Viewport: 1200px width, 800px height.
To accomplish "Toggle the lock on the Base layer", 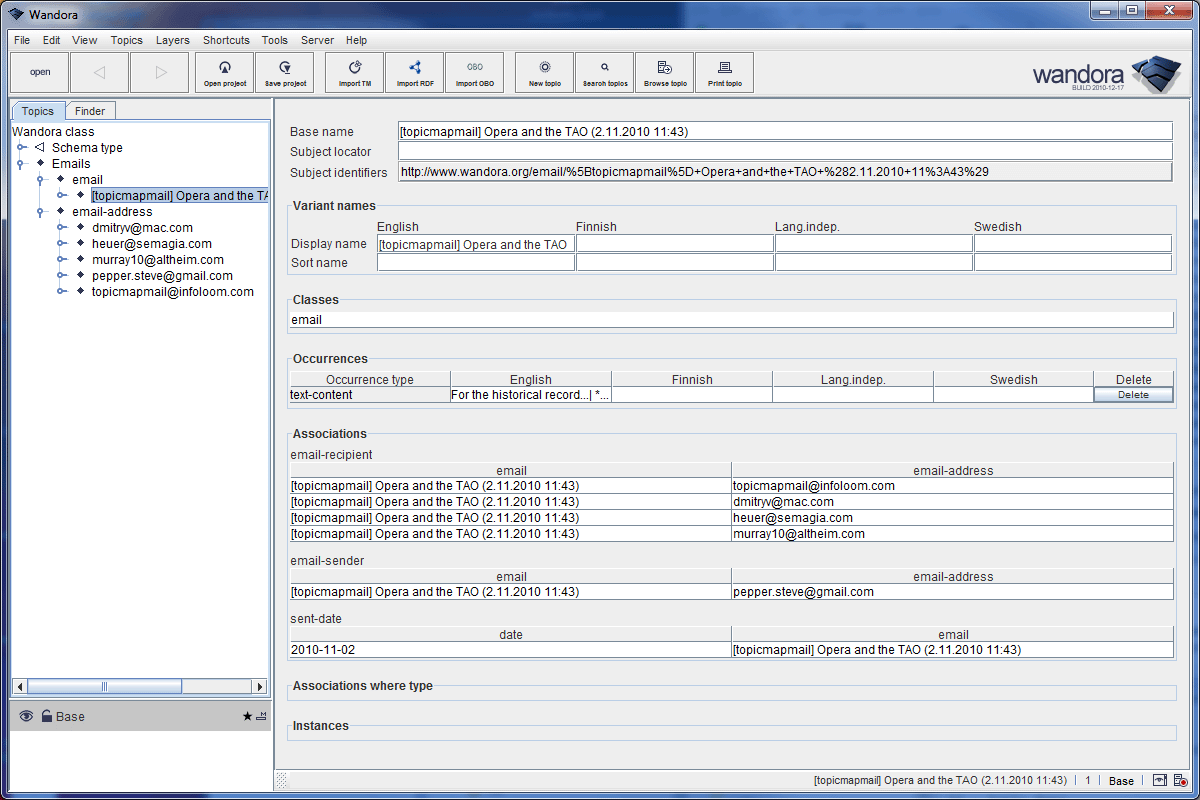I will [x=47, y=715].
